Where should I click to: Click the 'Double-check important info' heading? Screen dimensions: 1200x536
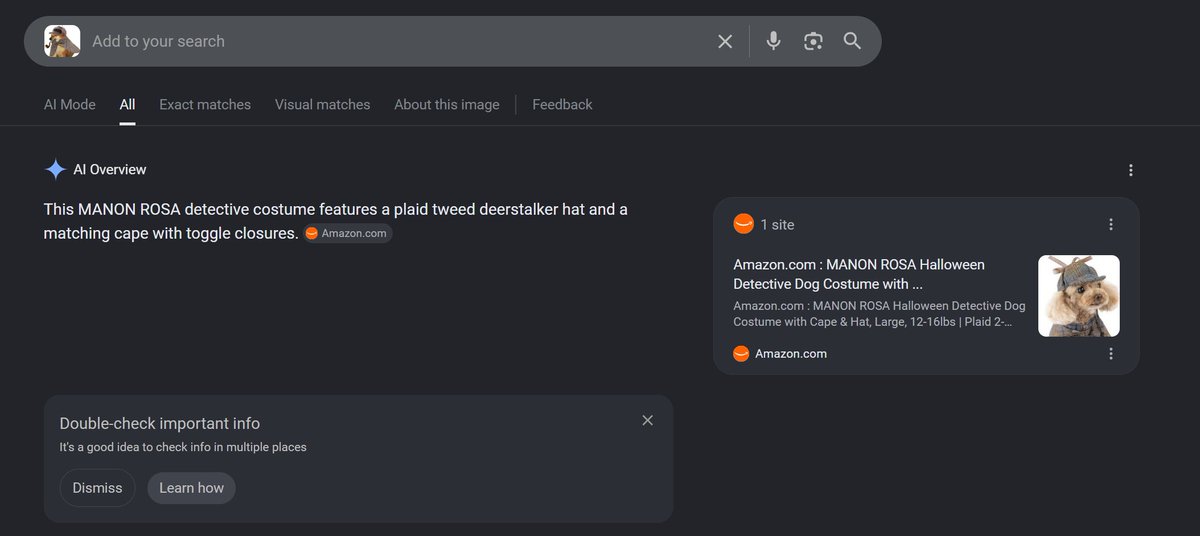click(160, 423)
